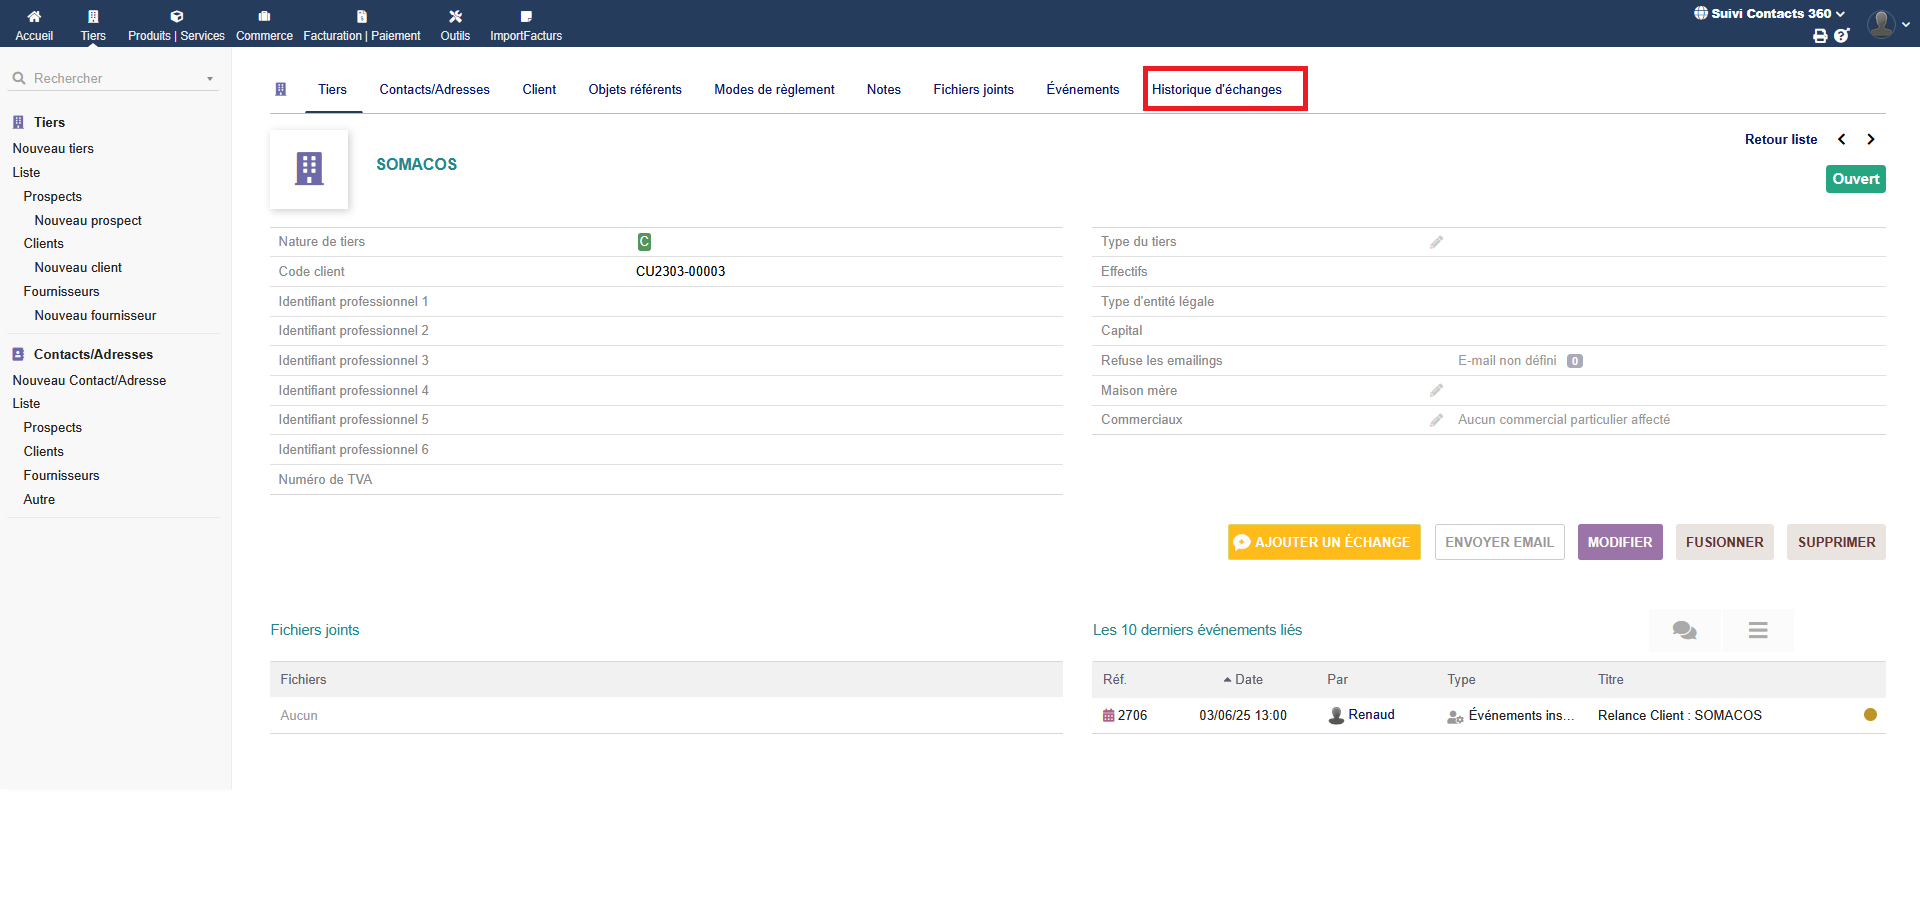Show events list view icon

1758,630
